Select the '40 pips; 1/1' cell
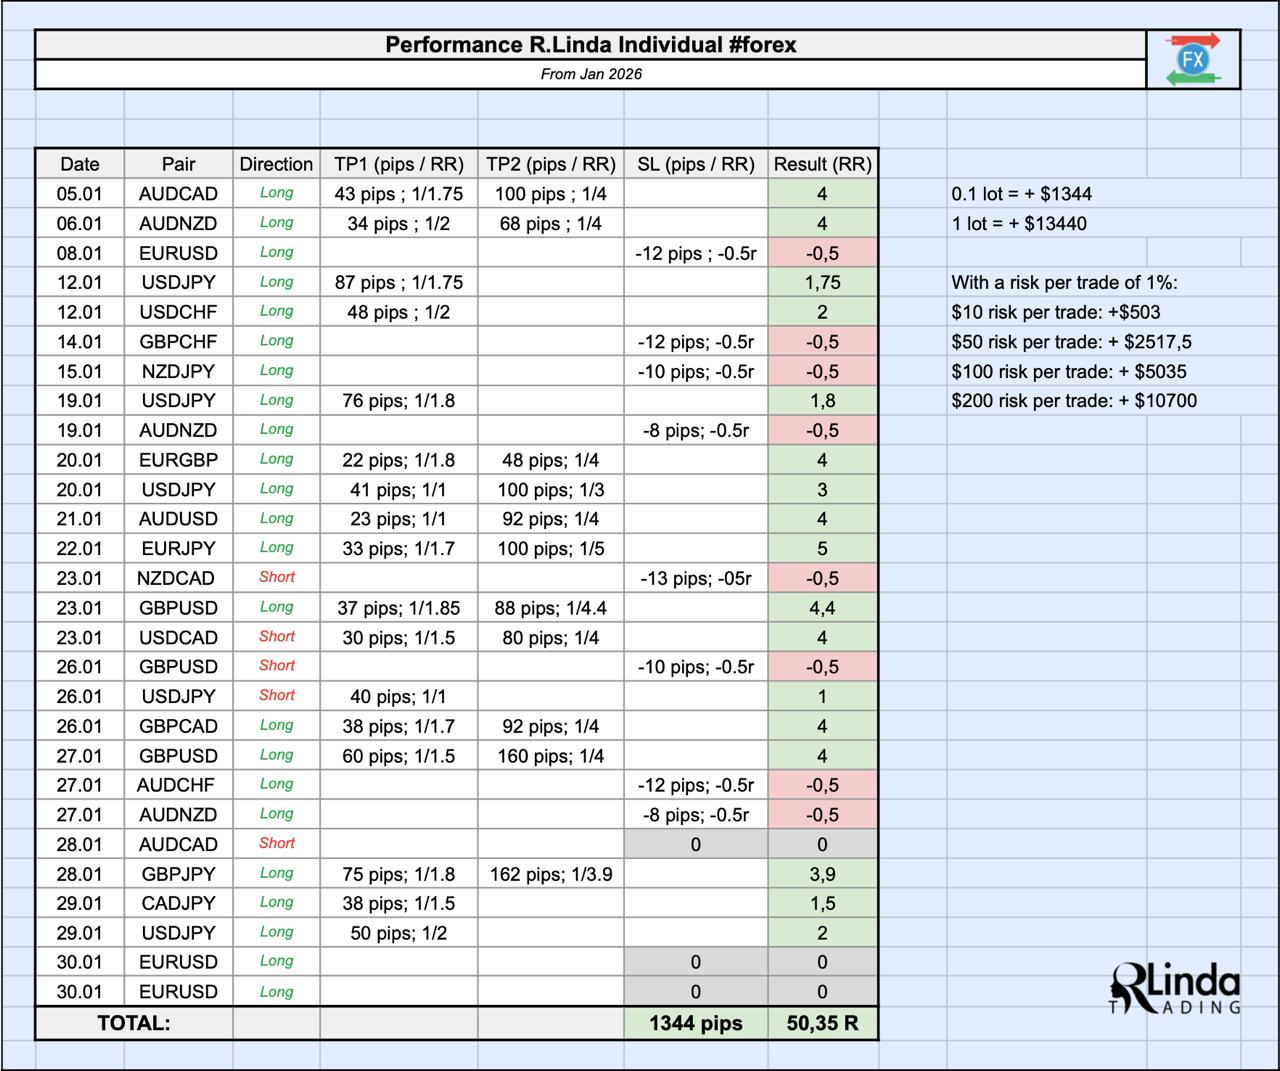This screenshot has height=1071, width=1280. 399,696
